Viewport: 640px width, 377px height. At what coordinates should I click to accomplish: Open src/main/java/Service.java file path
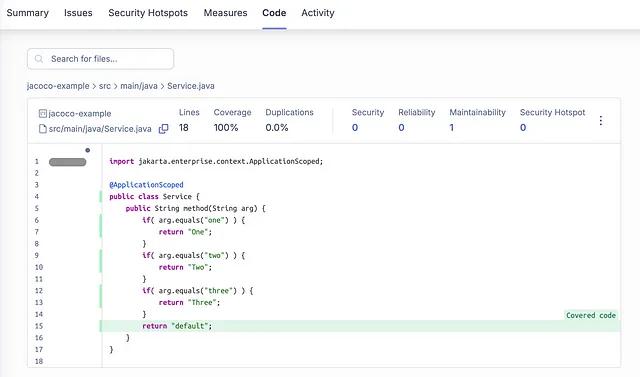[x=100, y=129]
